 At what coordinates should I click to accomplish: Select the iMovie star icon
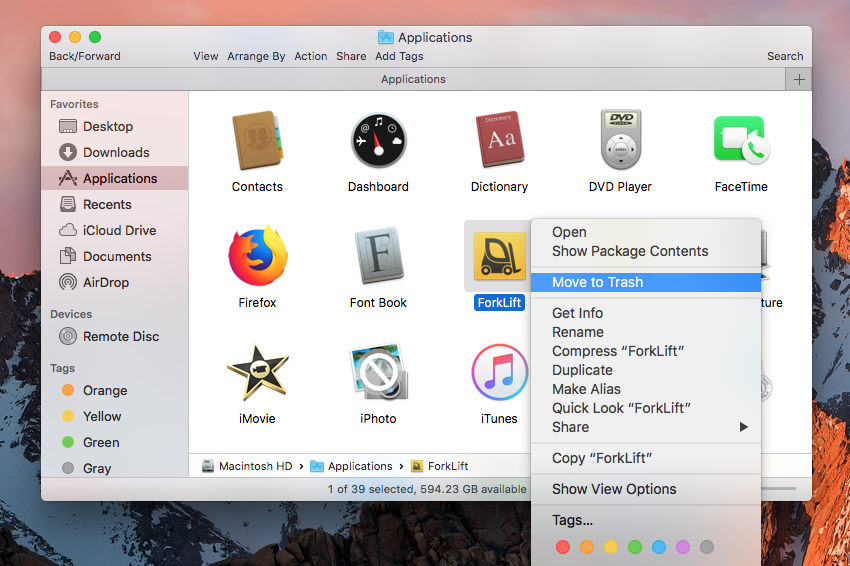(x=257, y=372)
